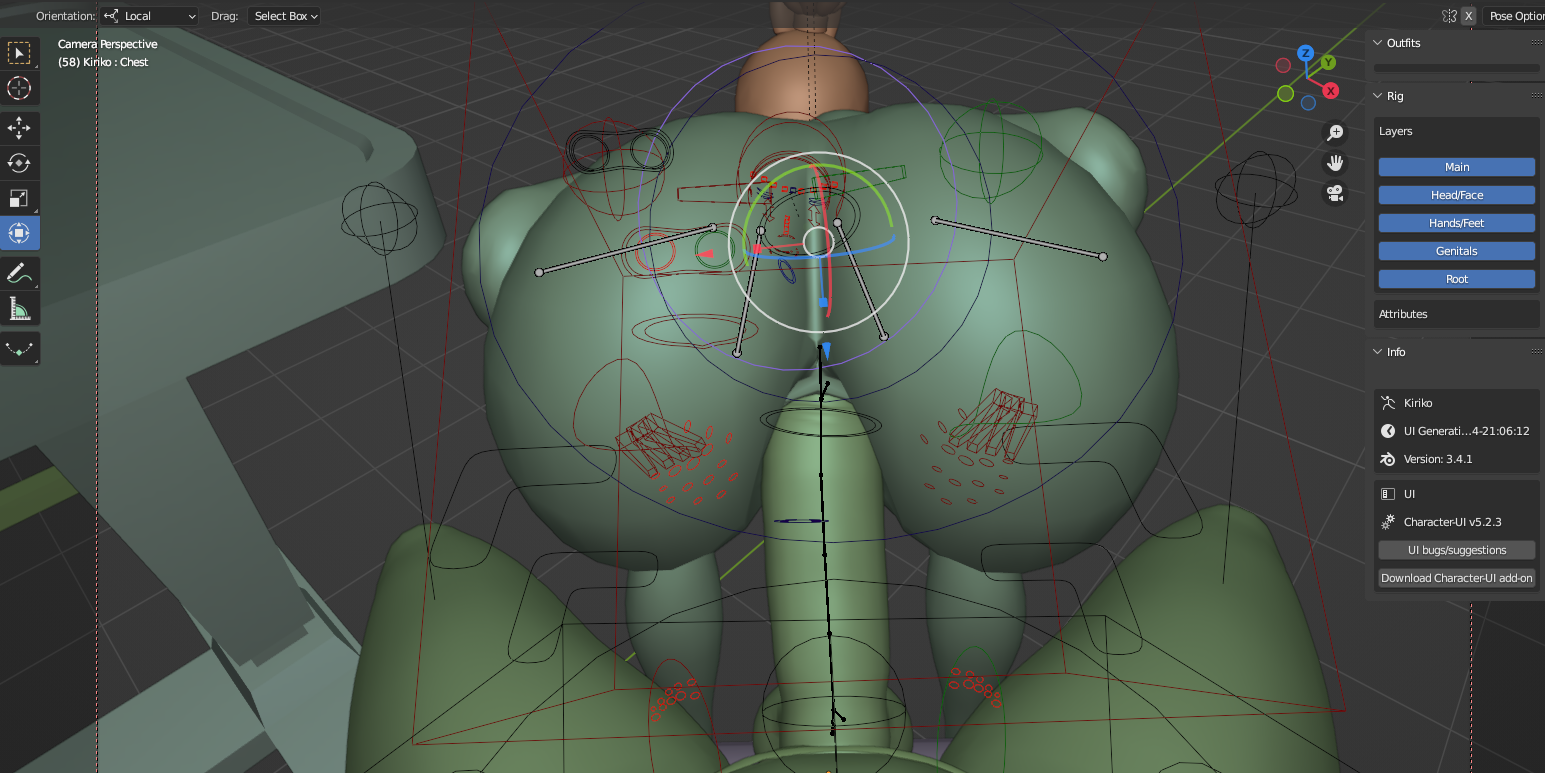Select the pose Breakdowner tool
Screen dimensions: 1545x773
[x=19, y=348]
